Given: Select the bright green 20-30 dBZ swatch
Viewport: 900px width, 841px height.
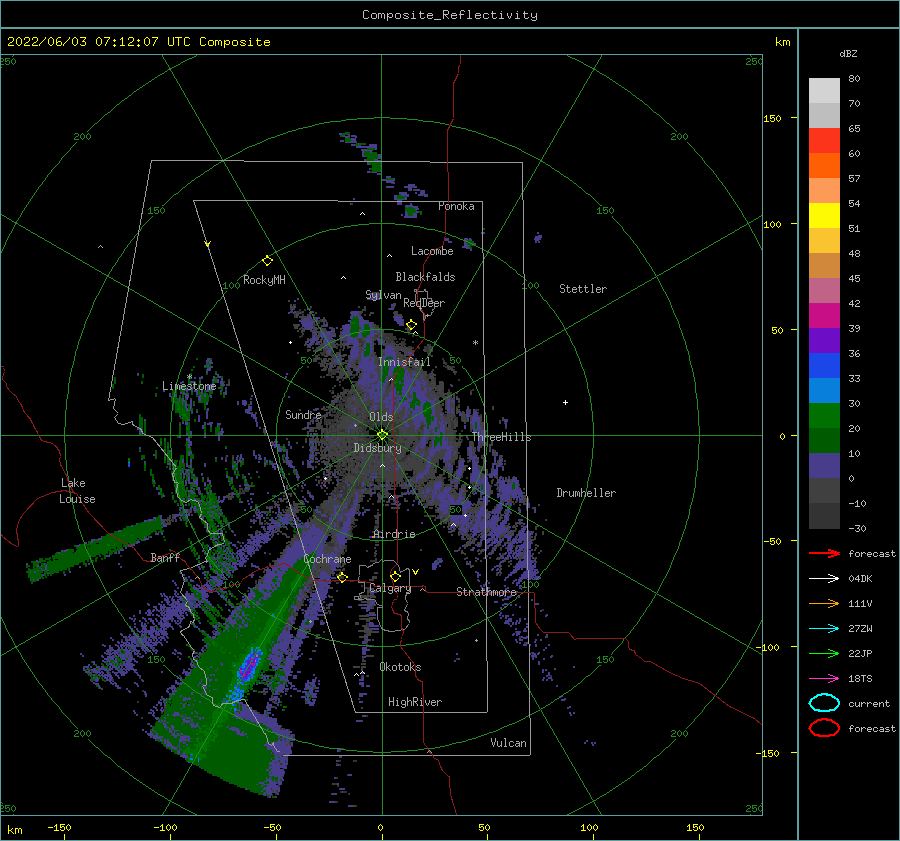Looking at the screenshot, I should tap(824, 416).
